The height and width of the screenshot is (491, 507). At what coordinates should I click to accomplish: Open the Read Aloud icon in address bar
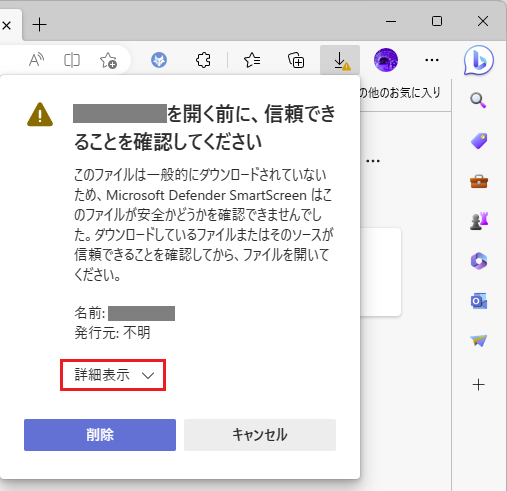(x=36, y=60)
